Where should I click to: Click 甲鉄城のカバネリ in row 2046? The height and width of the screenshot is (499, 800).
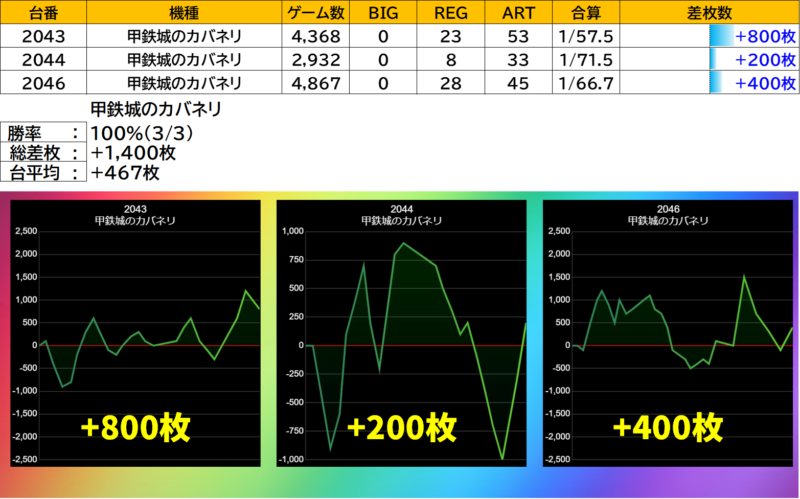(x=184, y=83)
